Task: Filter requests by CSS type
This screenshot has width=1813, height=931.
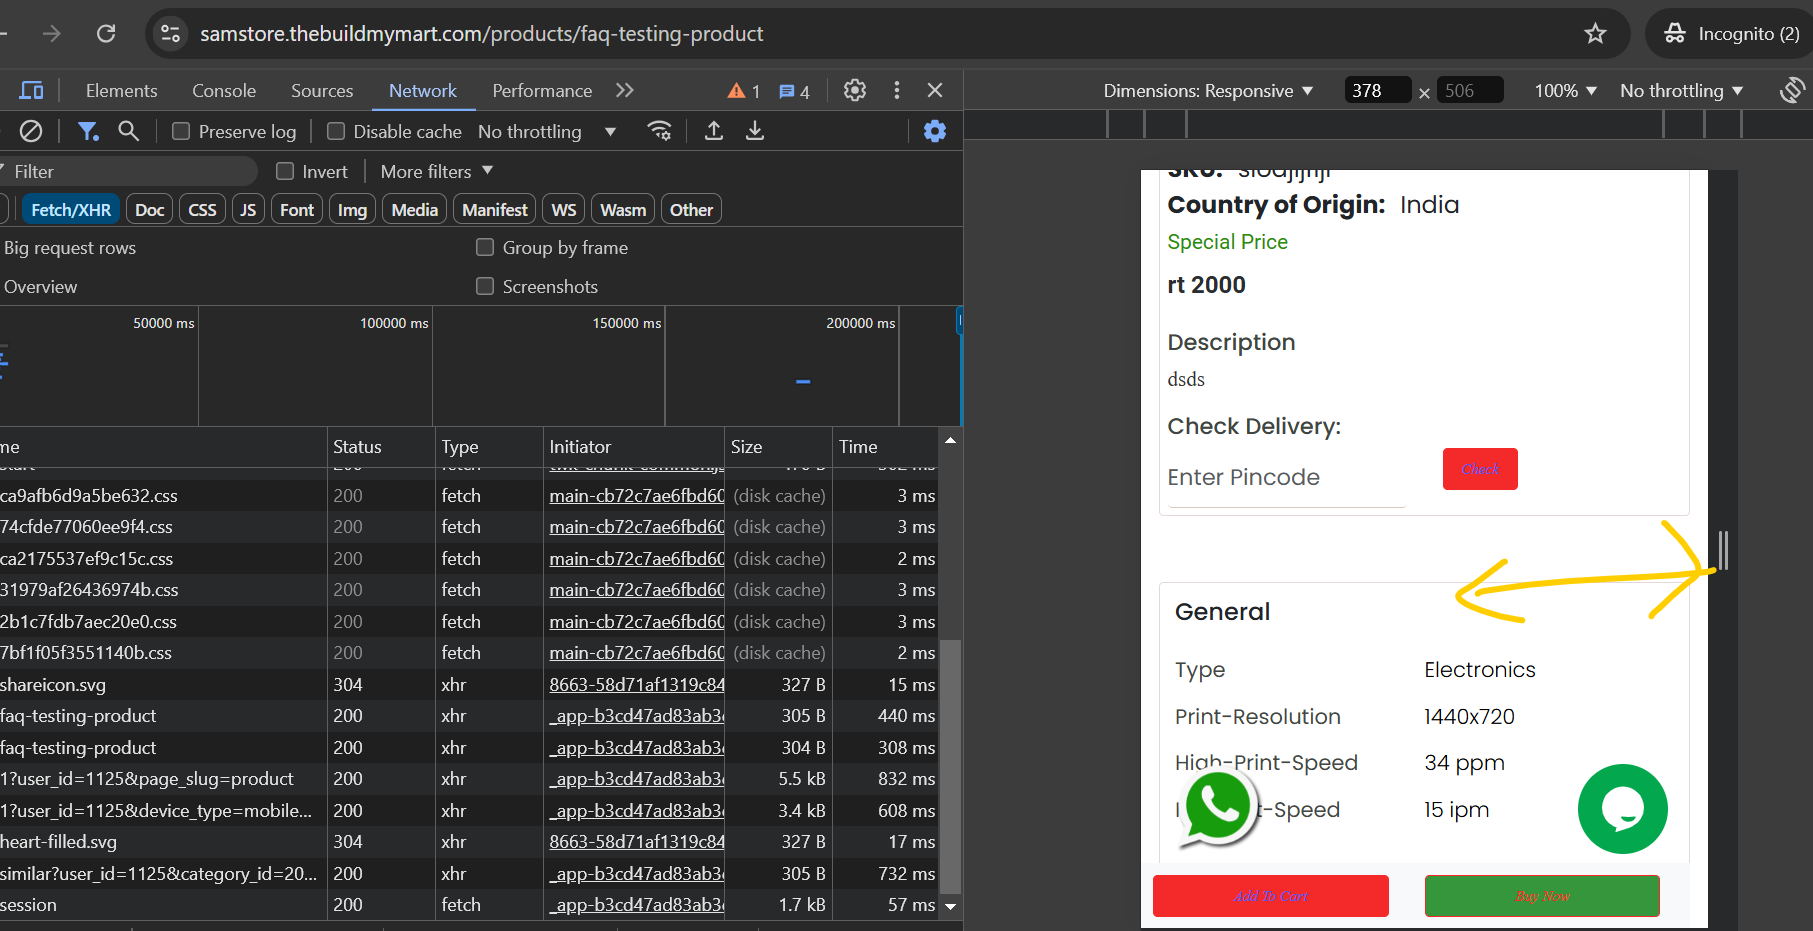Action: pyautogui.click(x=202, y=210)
